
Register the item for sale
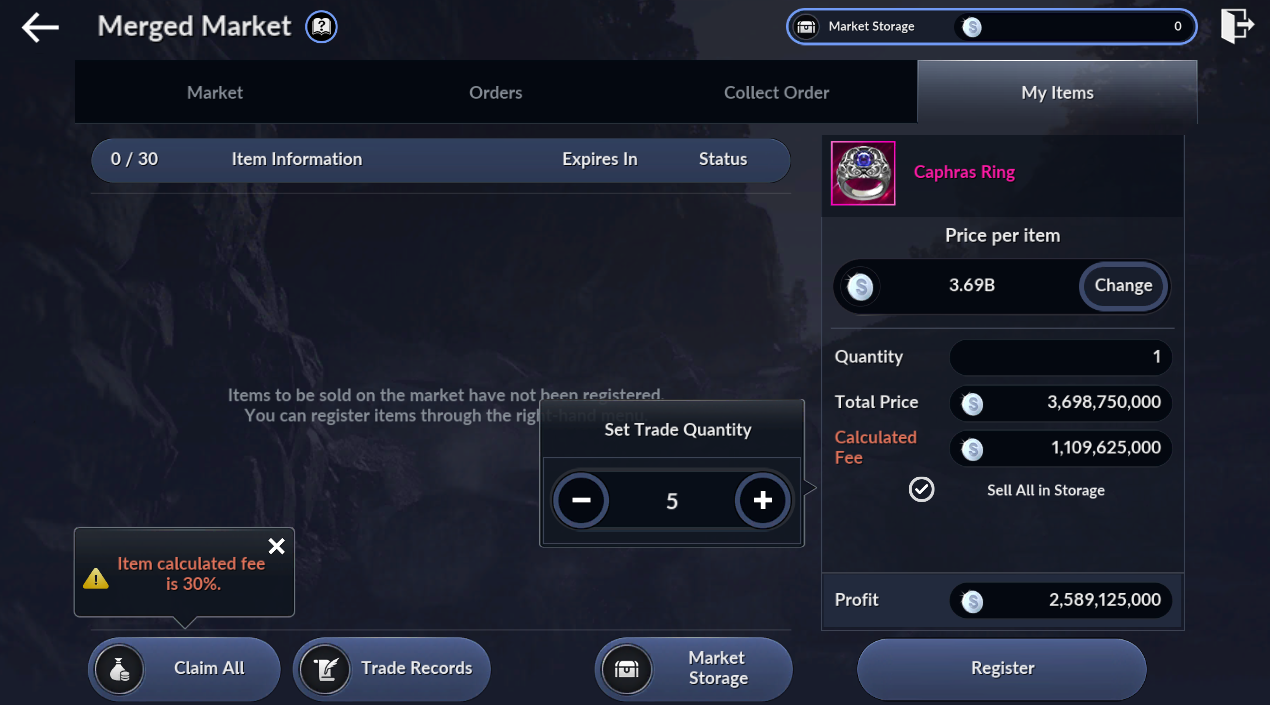(x=1002, y=669)
